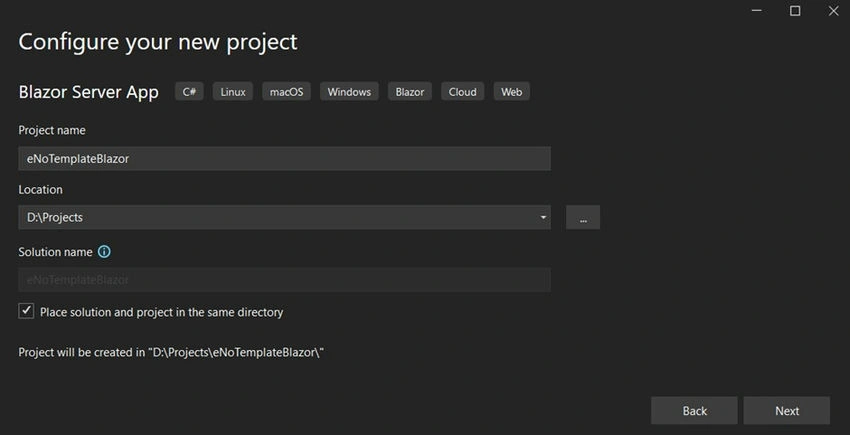Screen dimensions: 850x435
Task: Click the Next button
Action: pyautogui.click(x=787, y=411)
